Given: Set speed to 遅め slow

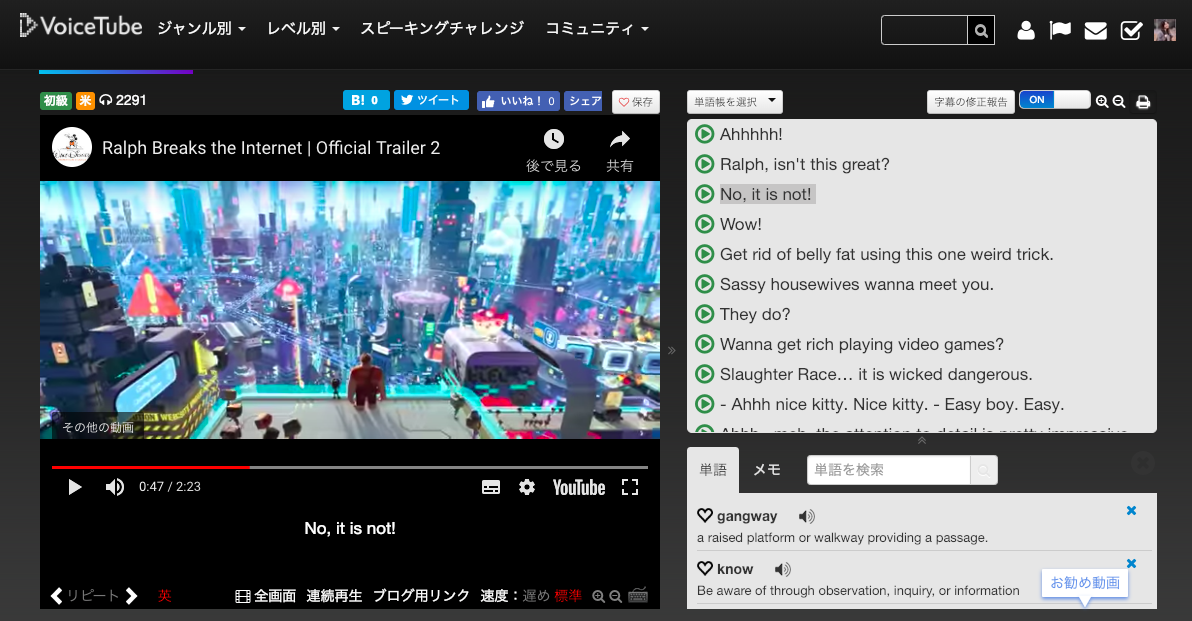Looking at the screenshot, I should pos(536,596).
